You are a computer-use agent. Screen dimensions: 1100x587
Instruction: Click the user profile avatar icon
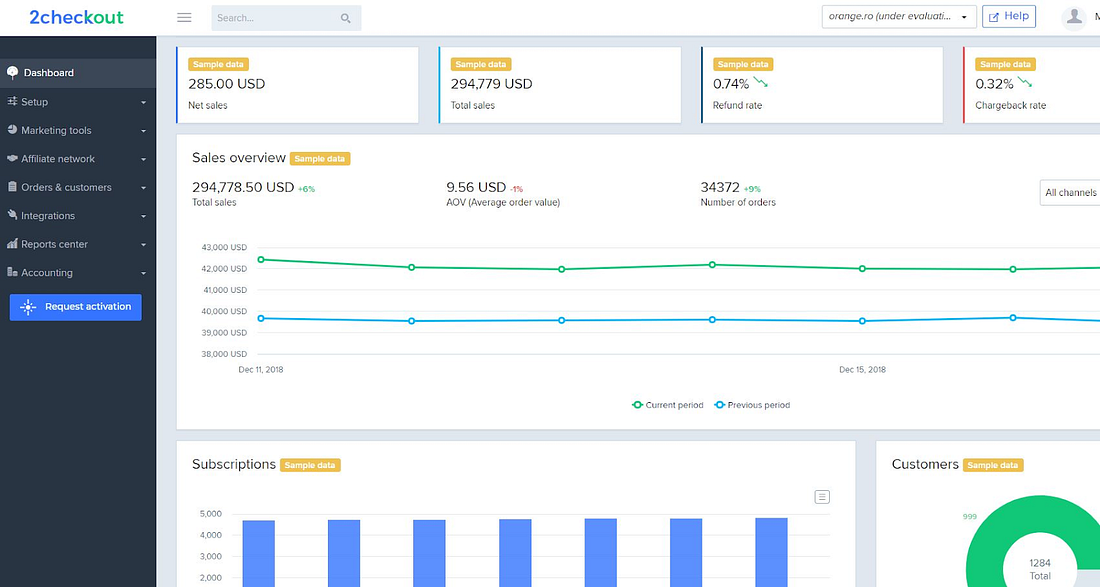pyautogui.click(x=1075, y=17)
